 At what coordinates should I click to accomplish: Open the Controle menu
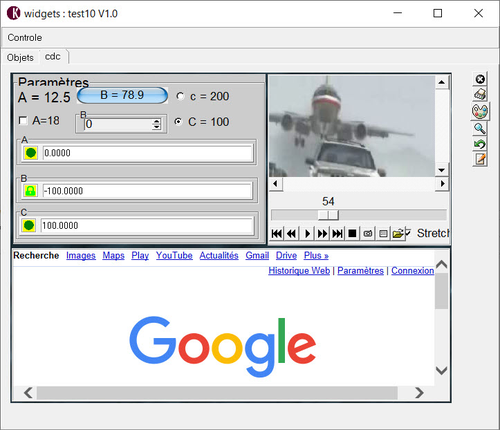coord(25,38)
